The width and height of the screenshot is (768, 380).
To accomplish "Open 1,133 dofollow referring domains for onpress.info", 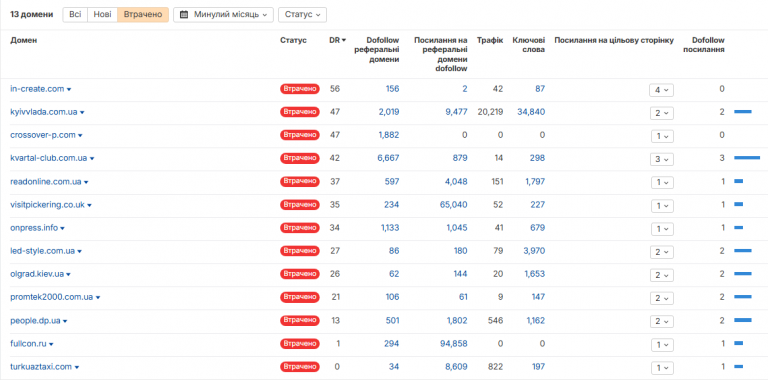I will click(x=390, y=228).
